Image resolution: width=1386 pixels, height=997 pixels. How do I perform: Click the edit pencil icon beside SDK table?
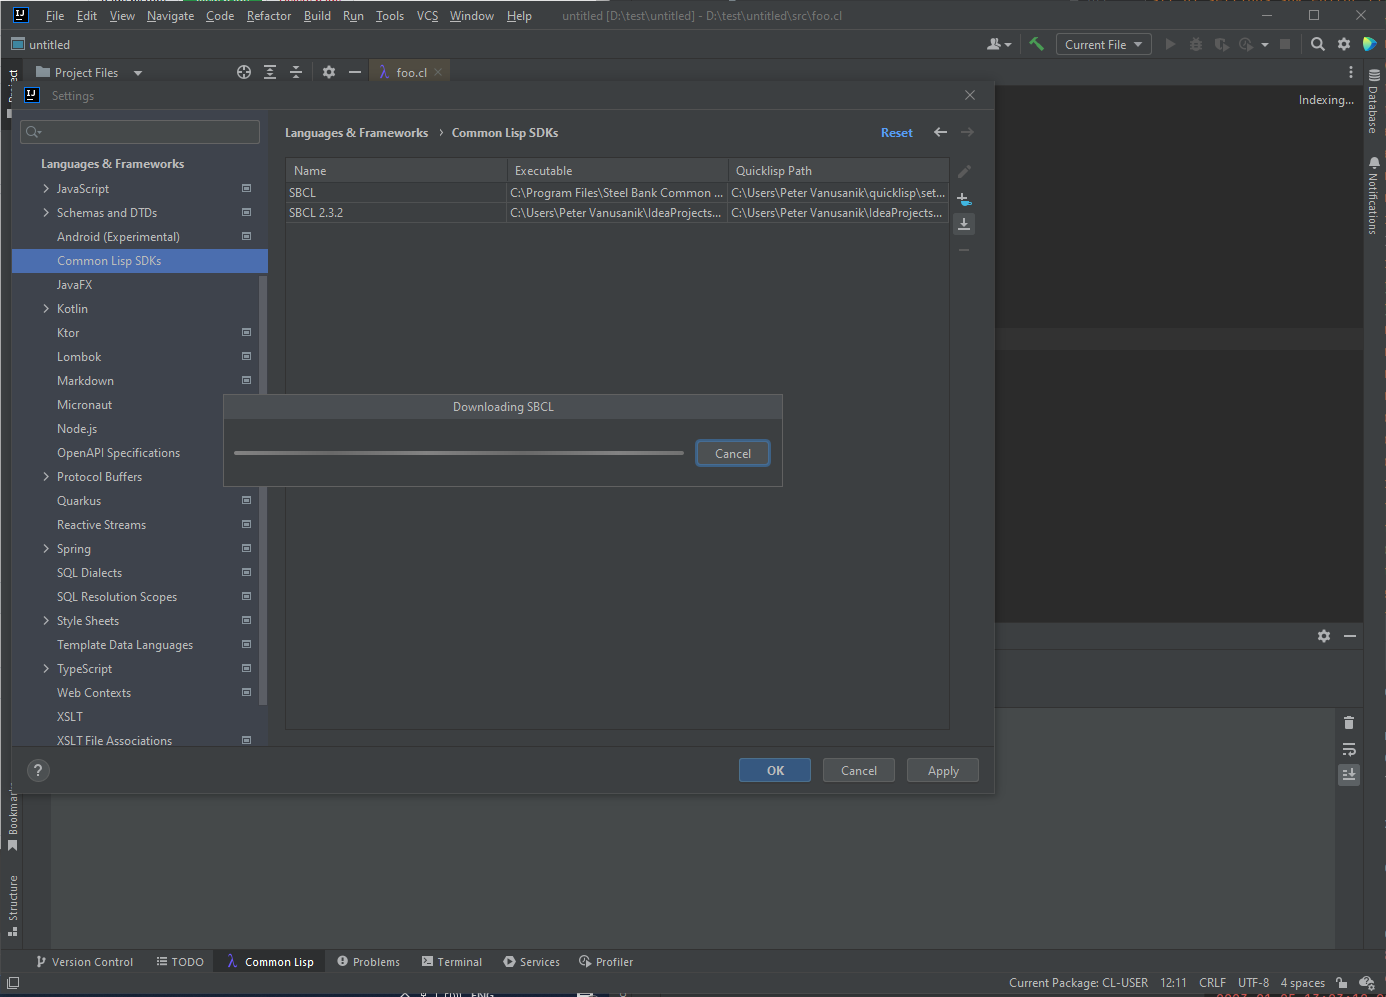coord(964,172)
